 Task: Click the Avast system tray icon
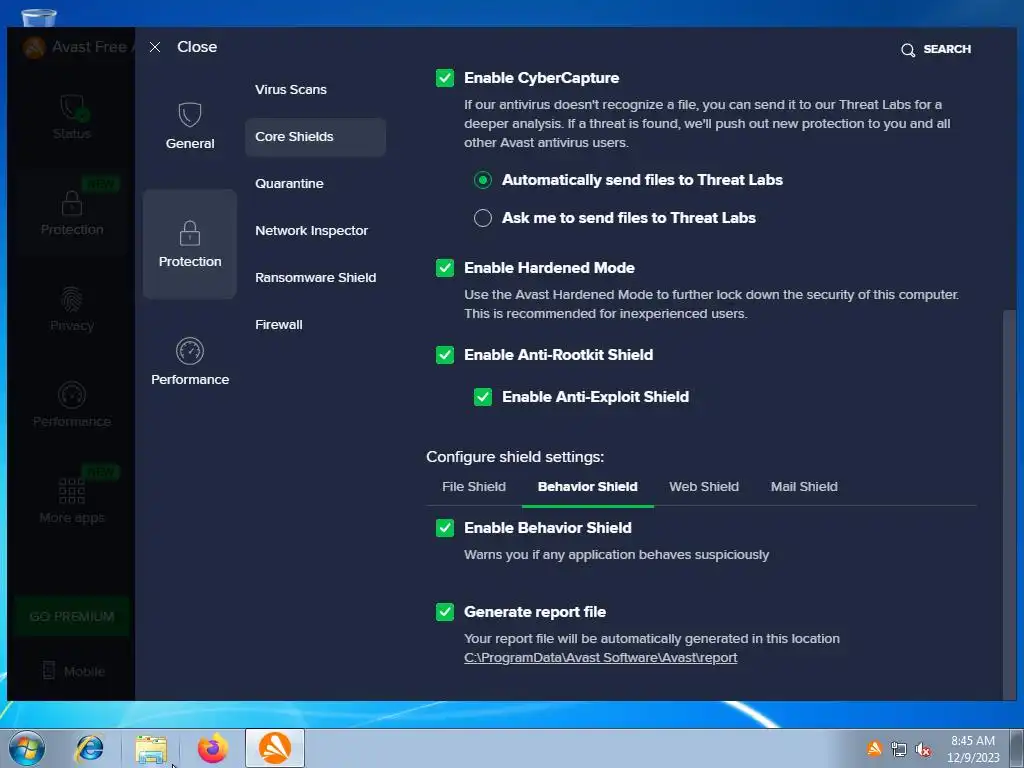pyautogui.click(x=874, y=749)
